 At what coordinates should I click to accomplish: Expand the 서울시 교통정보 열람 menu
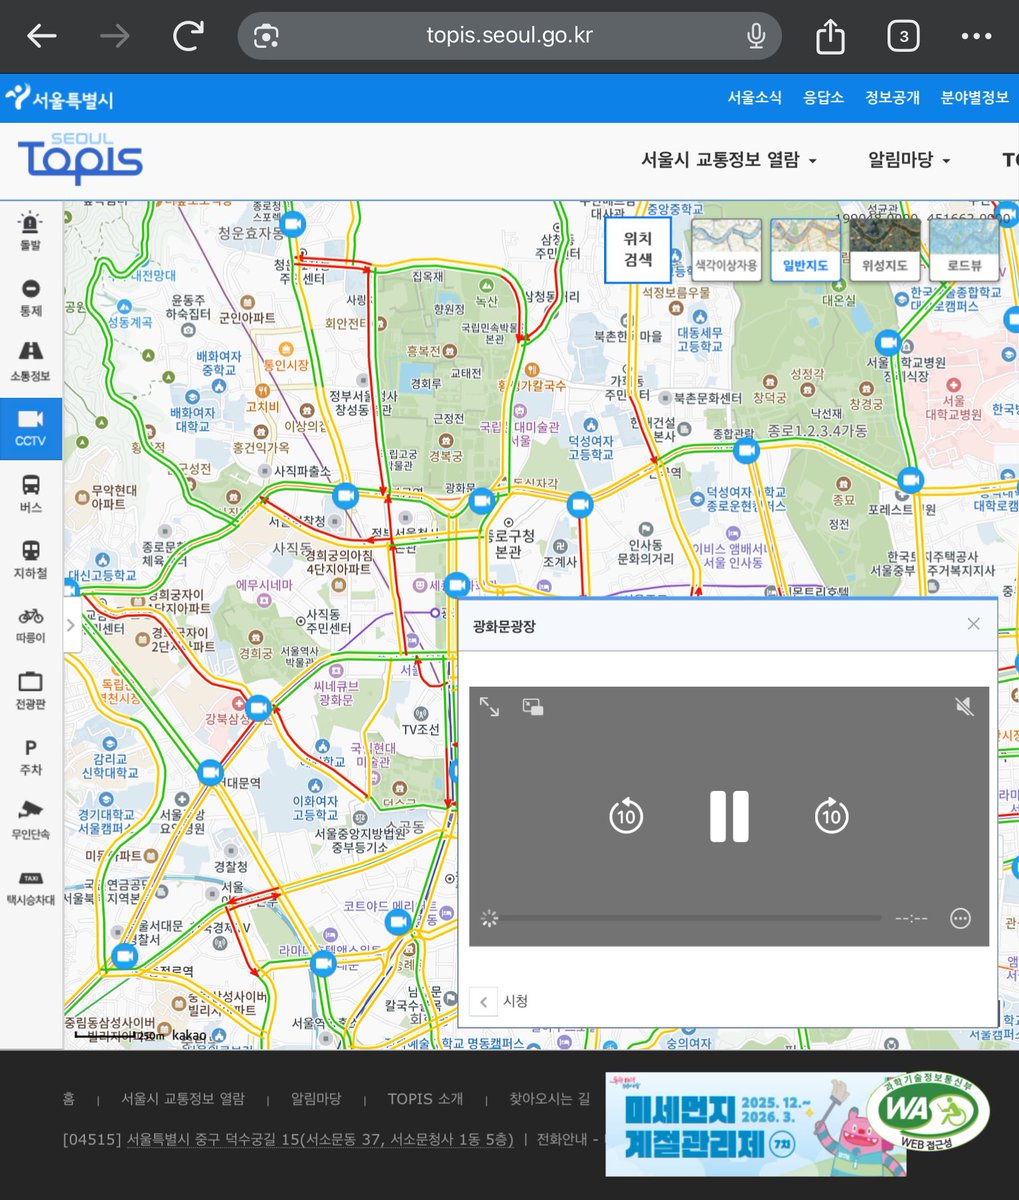click(x=729, y=160)
